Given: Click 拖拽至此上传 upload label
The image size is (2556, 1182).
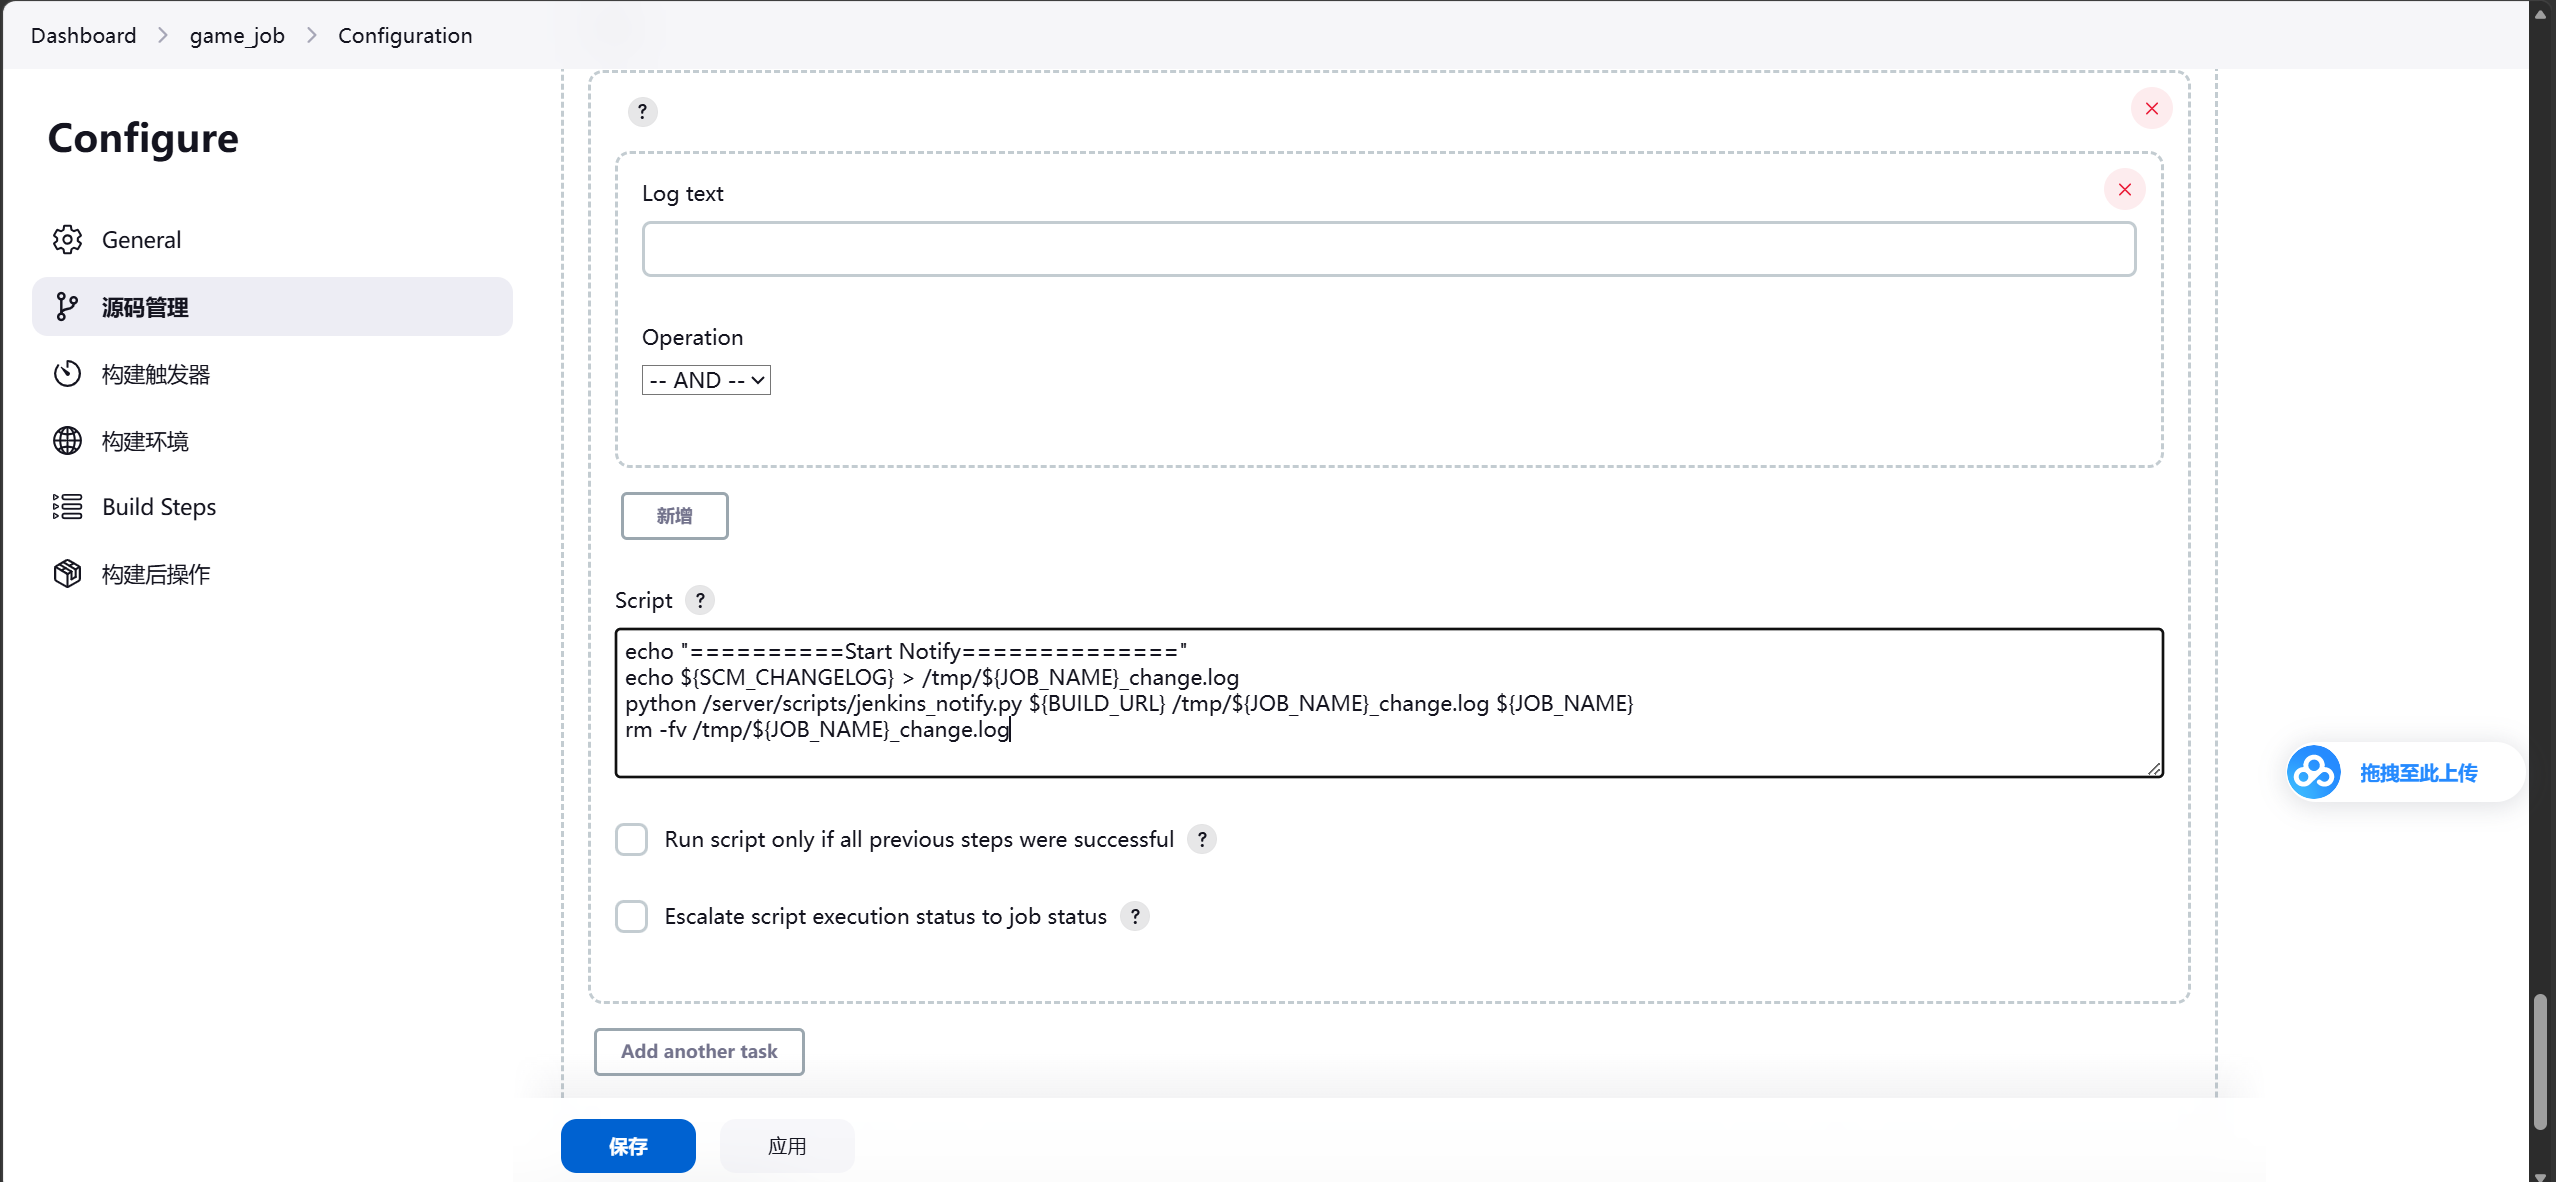Looking at the screenshot, I should point(2419,774).
